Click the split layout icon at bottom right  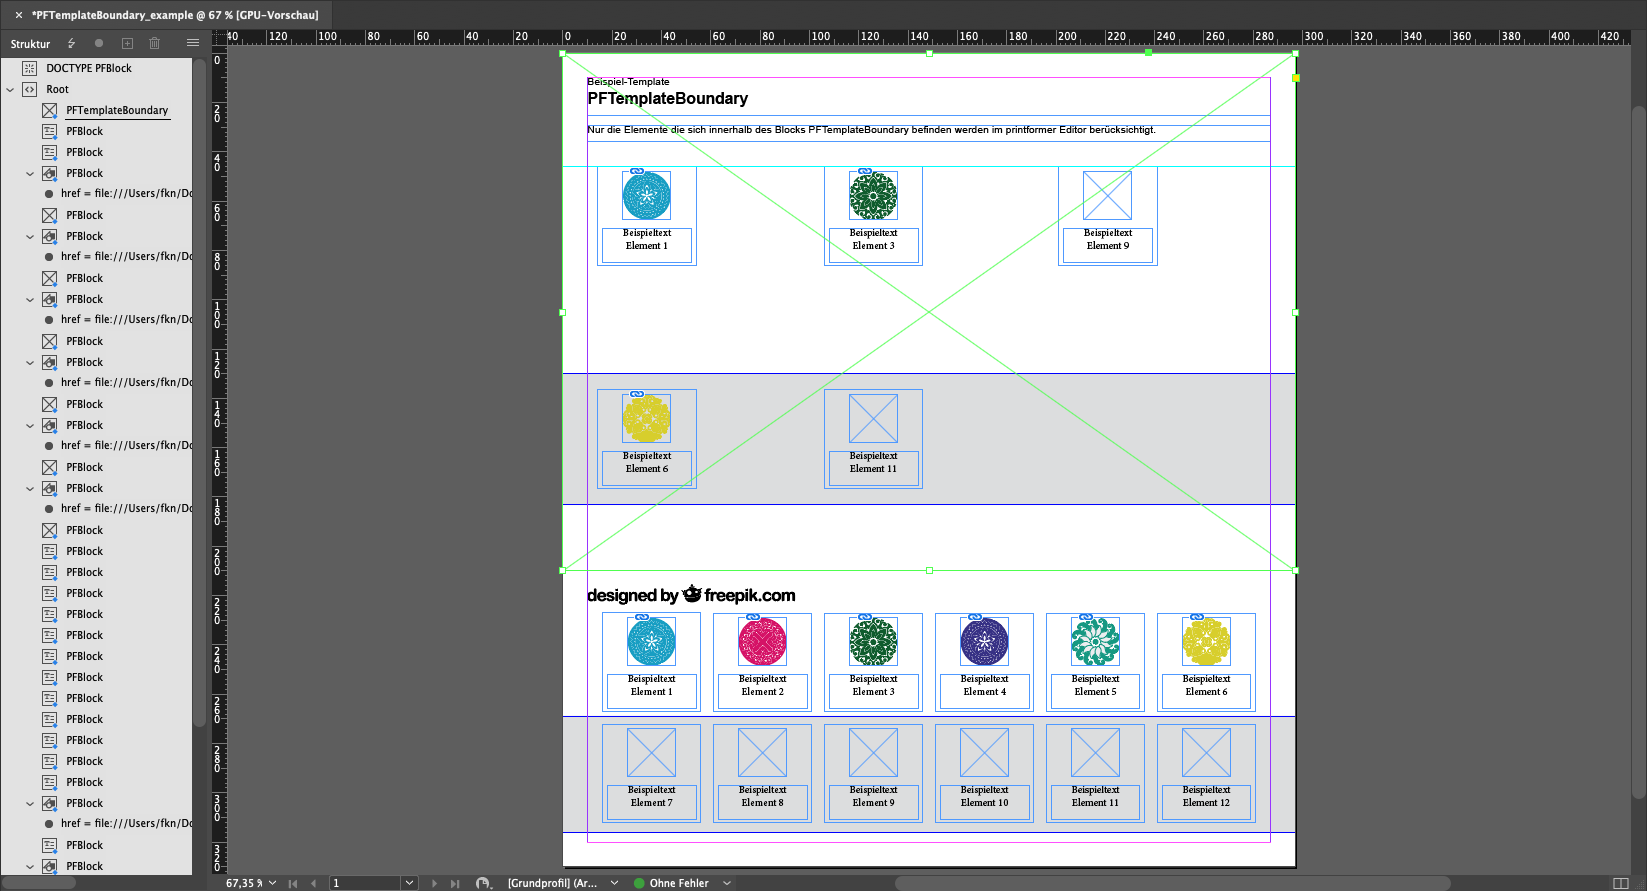coord(1621,883)
